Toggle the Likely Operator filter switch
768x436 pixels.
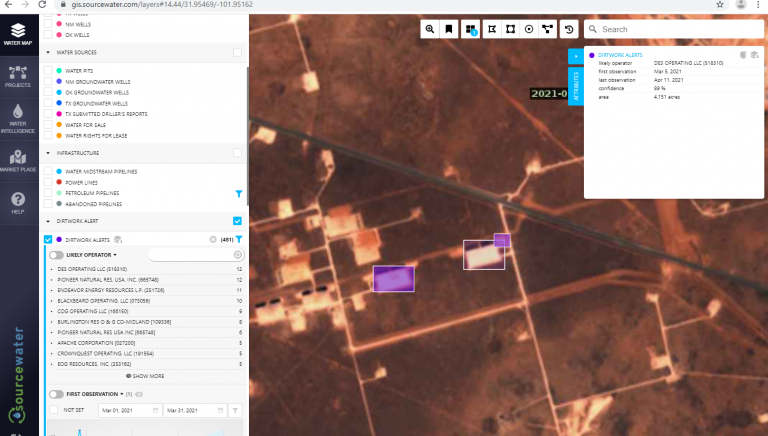click(56, 255)
